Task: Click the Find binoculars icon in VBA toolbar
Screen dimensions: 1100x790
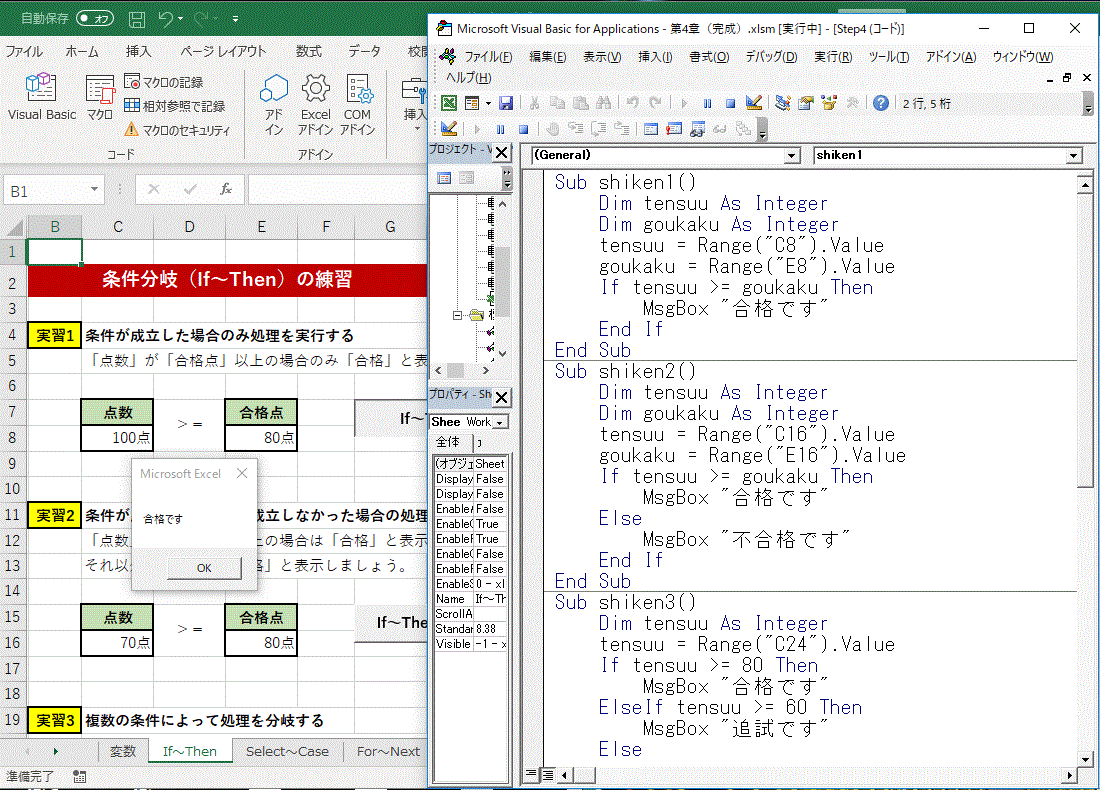Action: (x=603, y=103)
